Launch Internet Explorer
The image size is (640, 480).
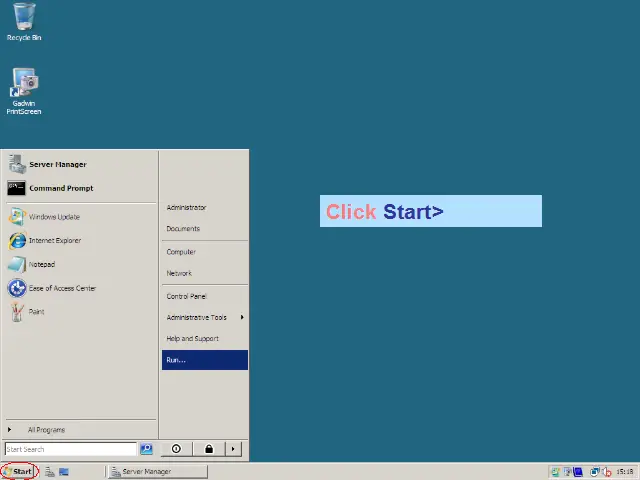point(54,241)
